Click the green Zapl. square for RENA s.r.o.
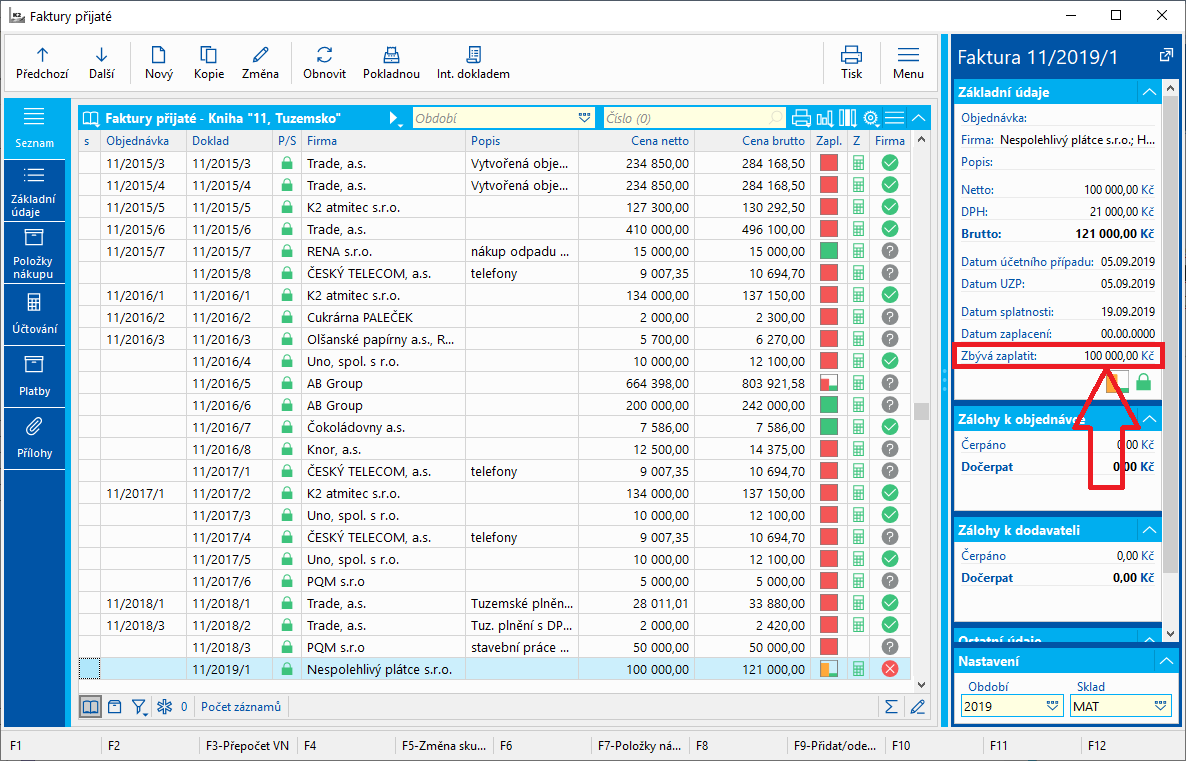The height and width of the screenshot is (761, 1186). pyautogui.click(x=828, y=250)
